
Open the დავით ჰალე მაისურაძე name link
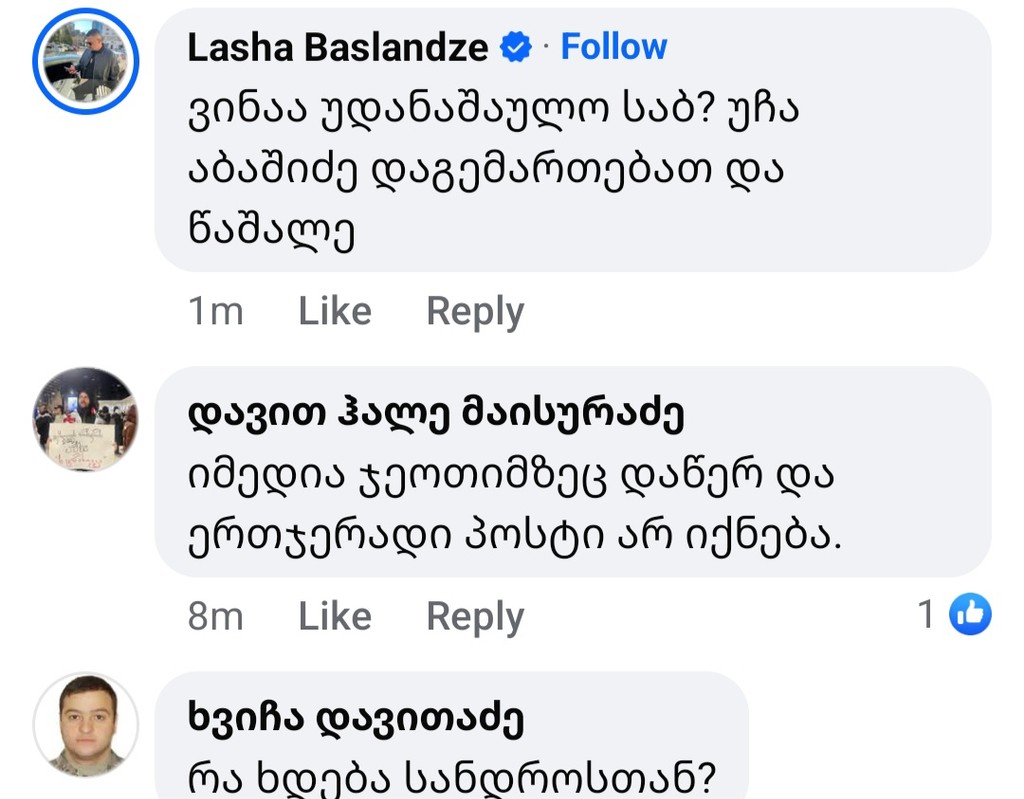click(x=435, y=415)
